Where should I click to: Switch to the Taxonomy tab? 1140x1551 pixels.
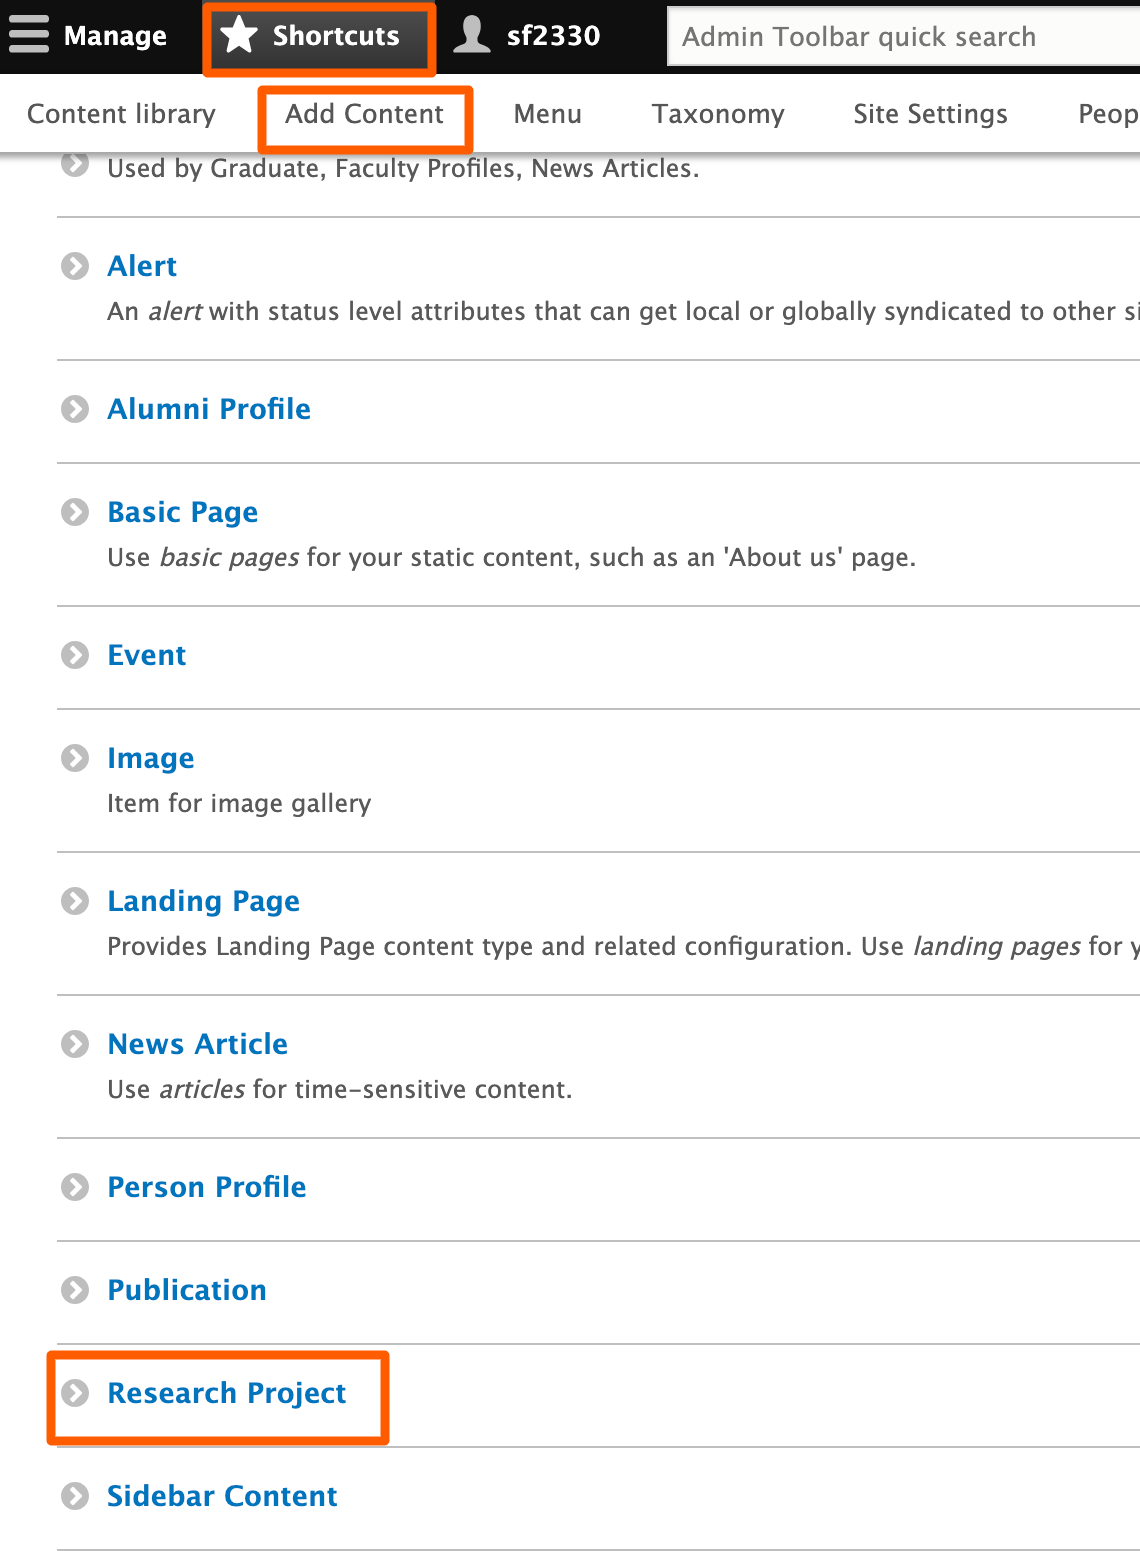718,114
